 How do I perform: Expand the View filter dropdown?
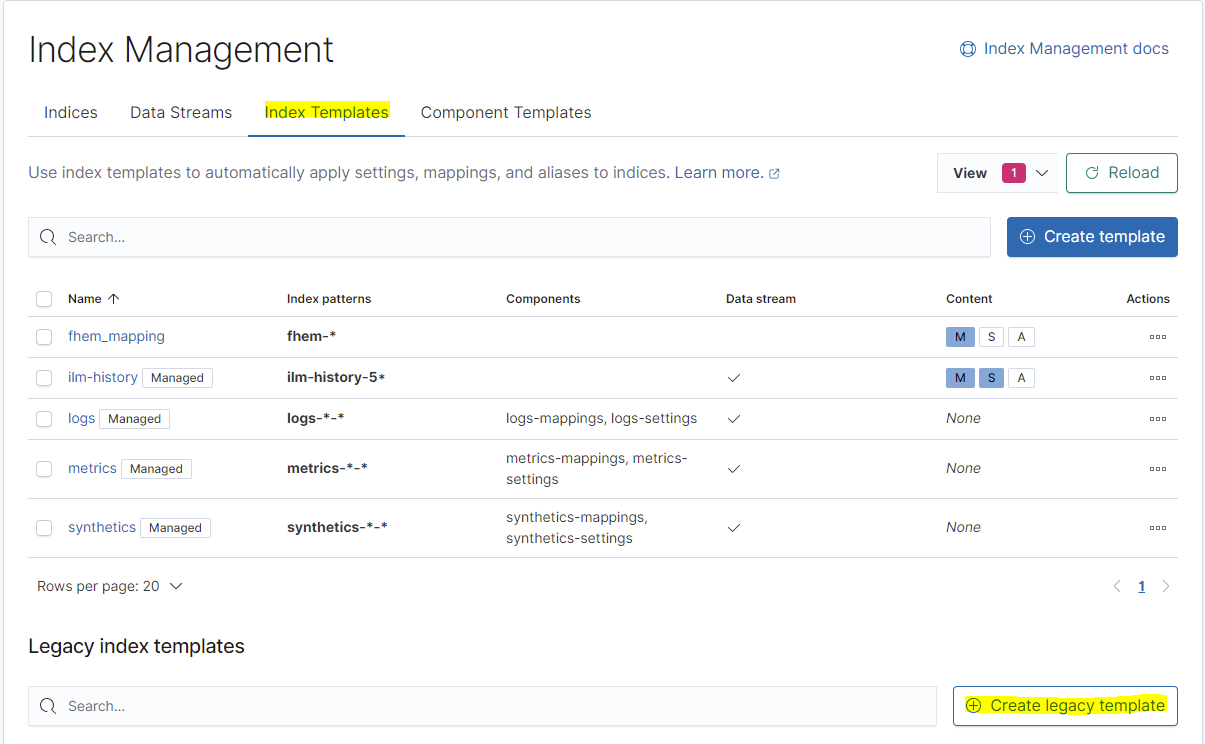(x=996, y=173)
